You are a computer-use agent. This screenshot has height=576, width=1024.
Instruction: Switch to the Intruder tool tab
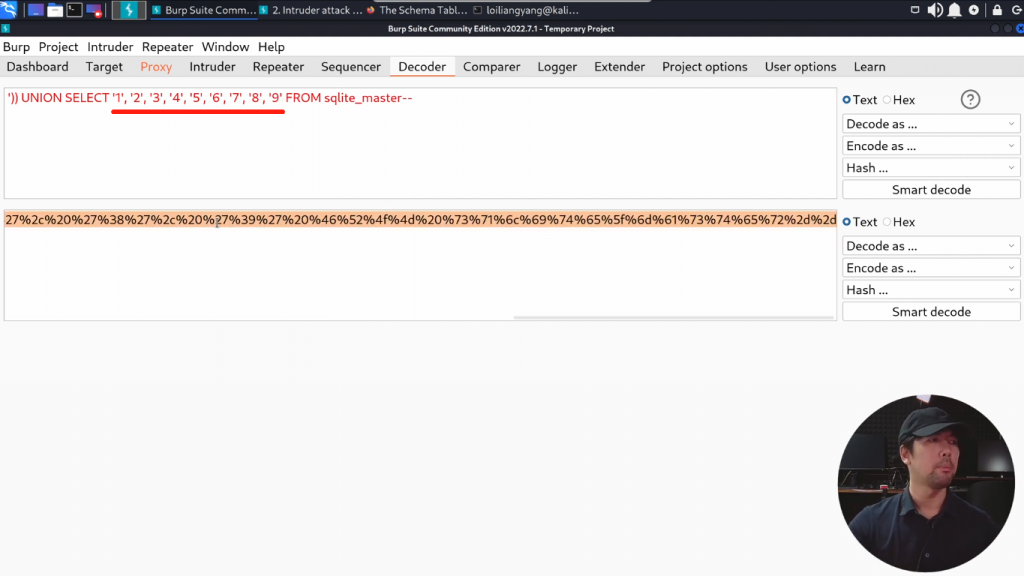212,67
